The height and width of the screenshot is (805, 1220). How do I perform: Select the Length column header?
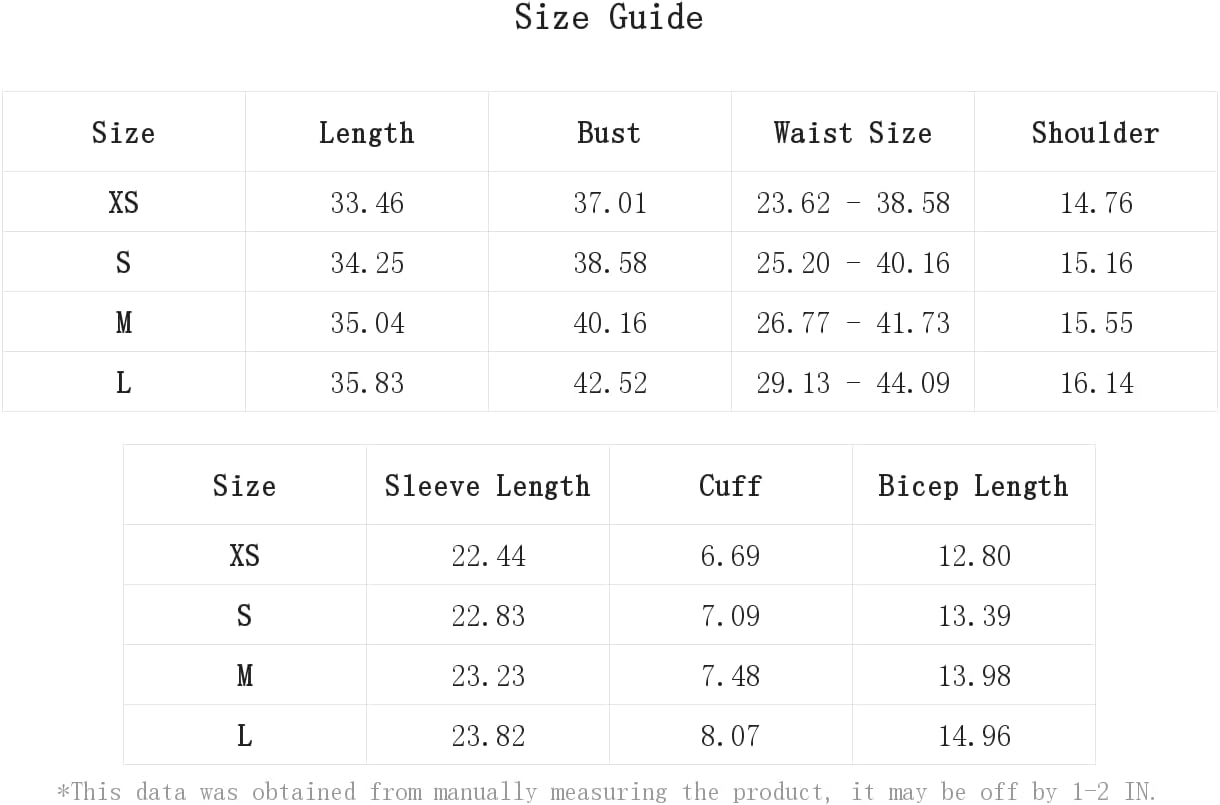point(366,133)
